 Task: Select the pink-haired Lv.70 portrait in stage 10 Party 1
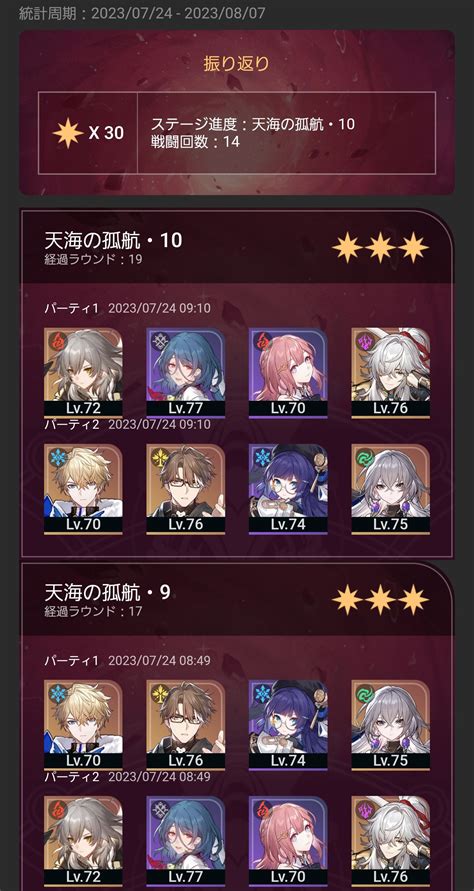(288, 373)
